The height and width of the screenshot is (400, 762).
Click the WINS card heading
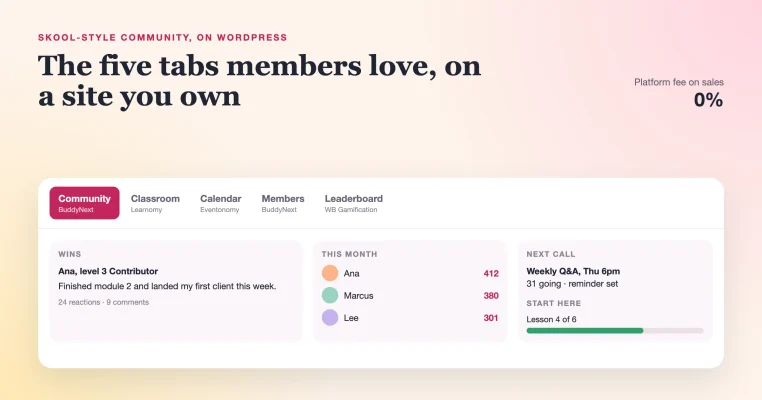[69, 254]
